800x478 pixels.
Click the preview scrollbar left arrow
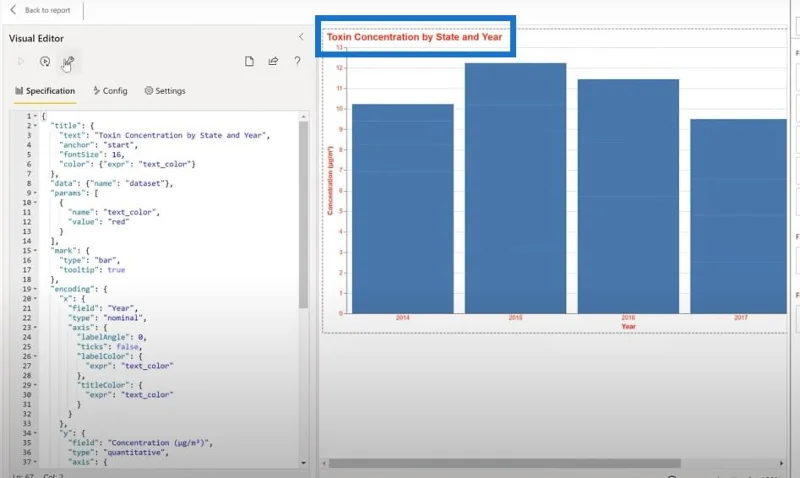pyautogui.click(x=324, y=463)
